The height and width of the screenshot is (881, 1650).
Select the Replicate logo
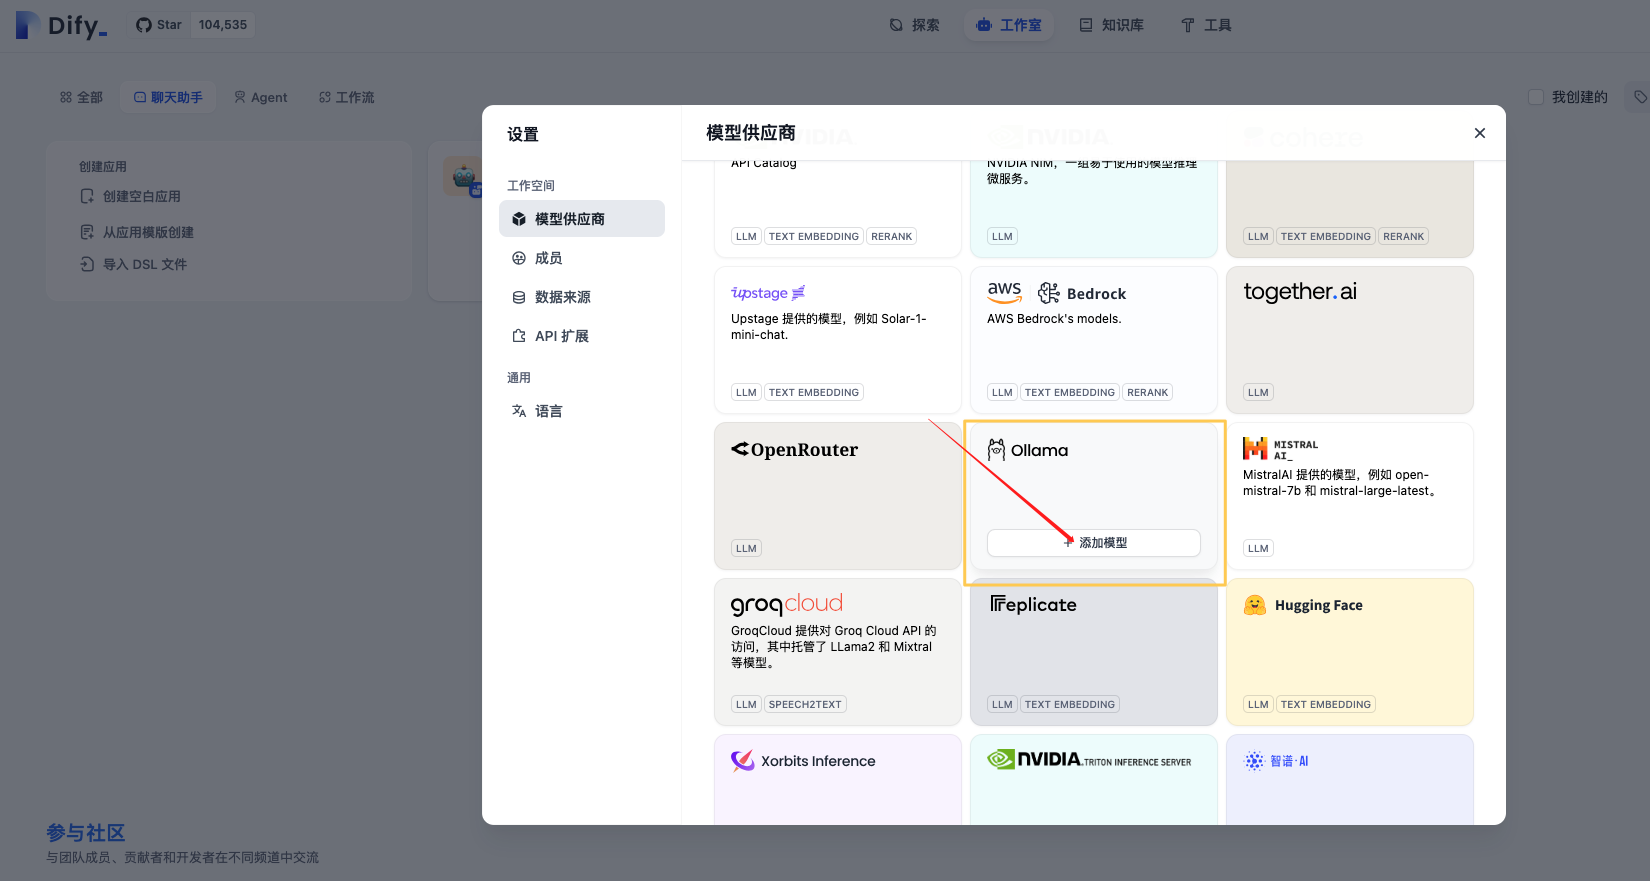point(1033,604)
